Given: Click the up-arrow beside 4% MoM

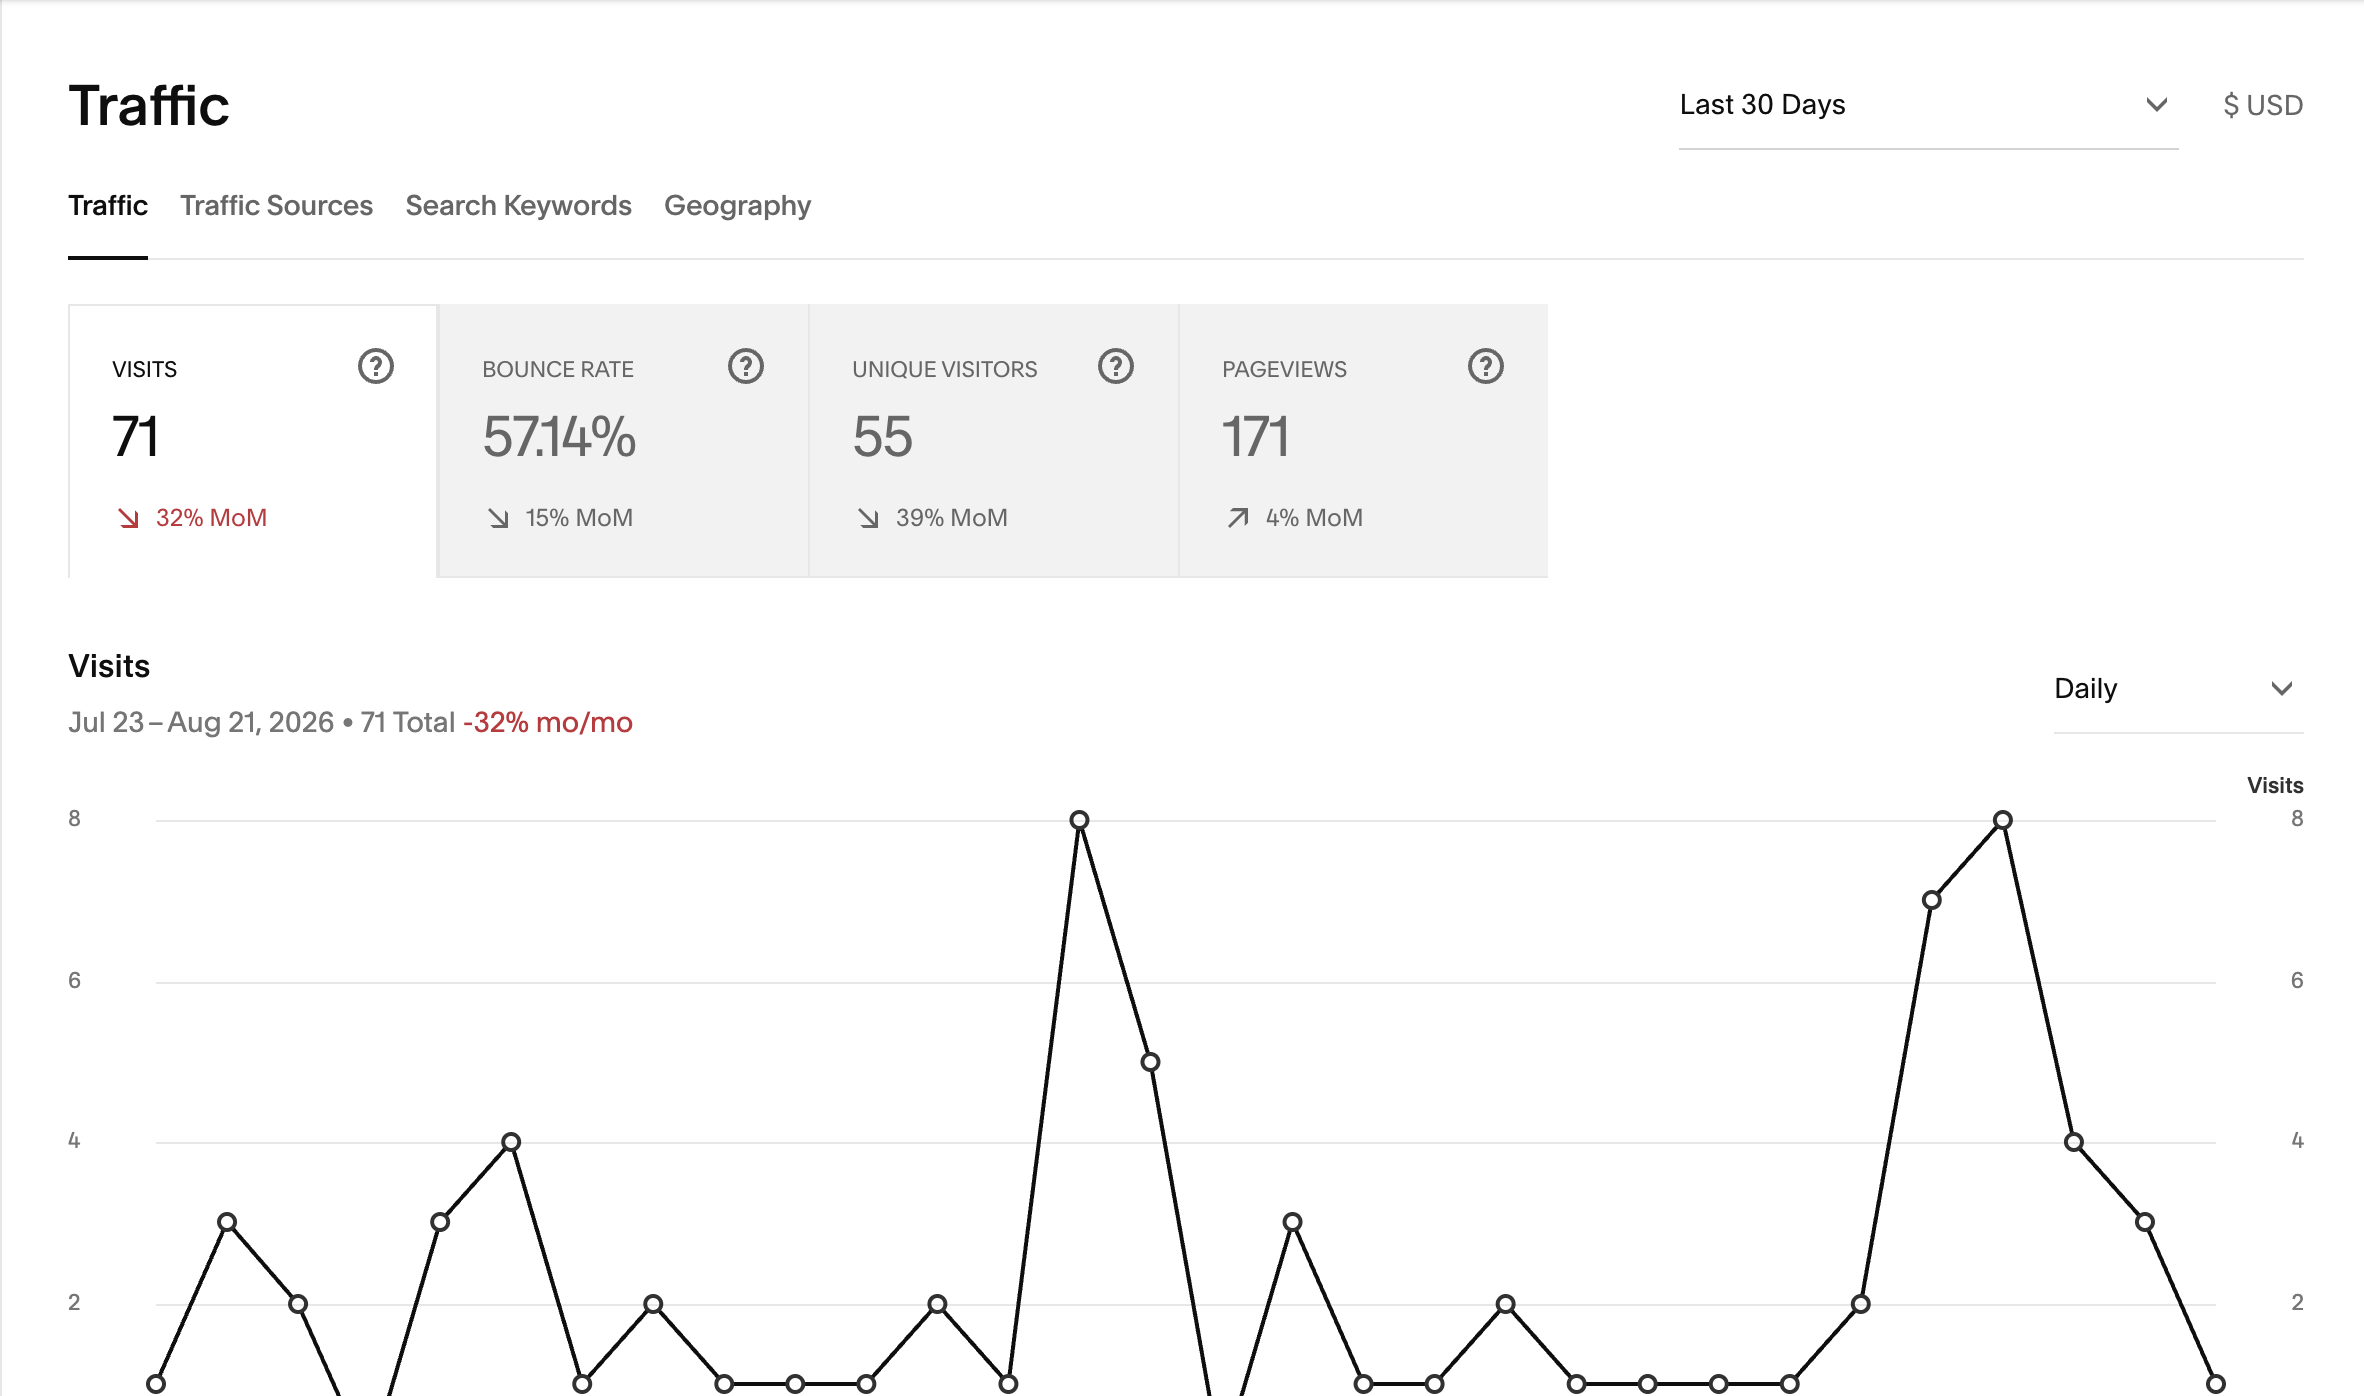Looking at the screenshot, I should [1238, 518].
